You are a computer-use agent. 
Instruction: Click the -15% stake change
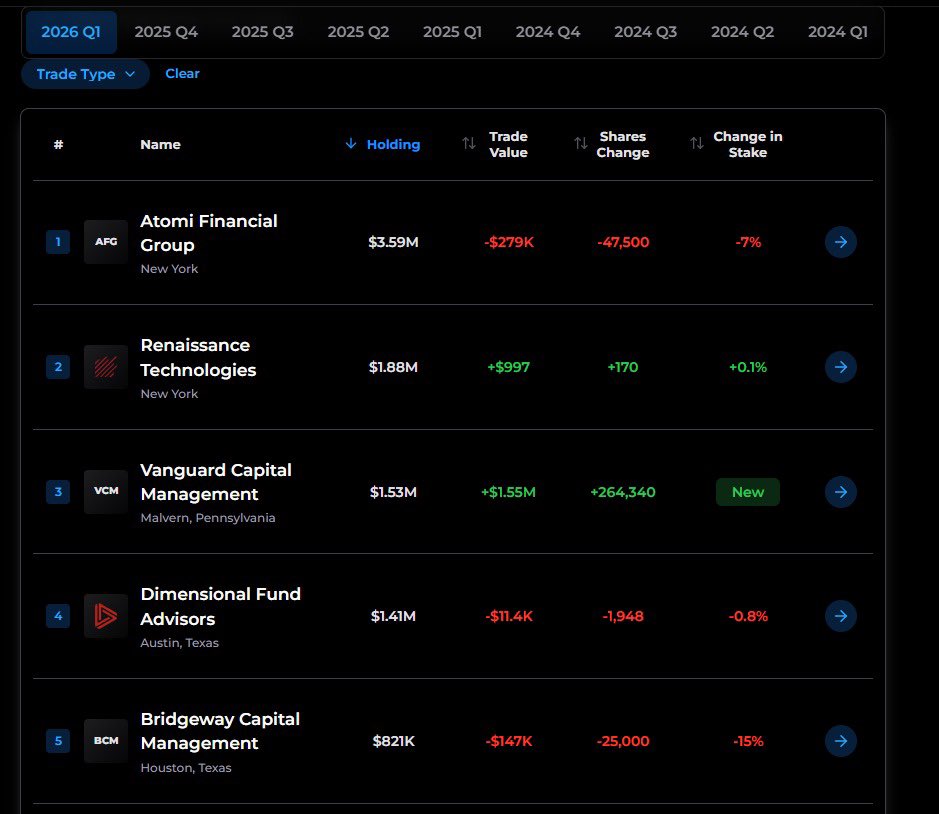[x=748, y=741]
